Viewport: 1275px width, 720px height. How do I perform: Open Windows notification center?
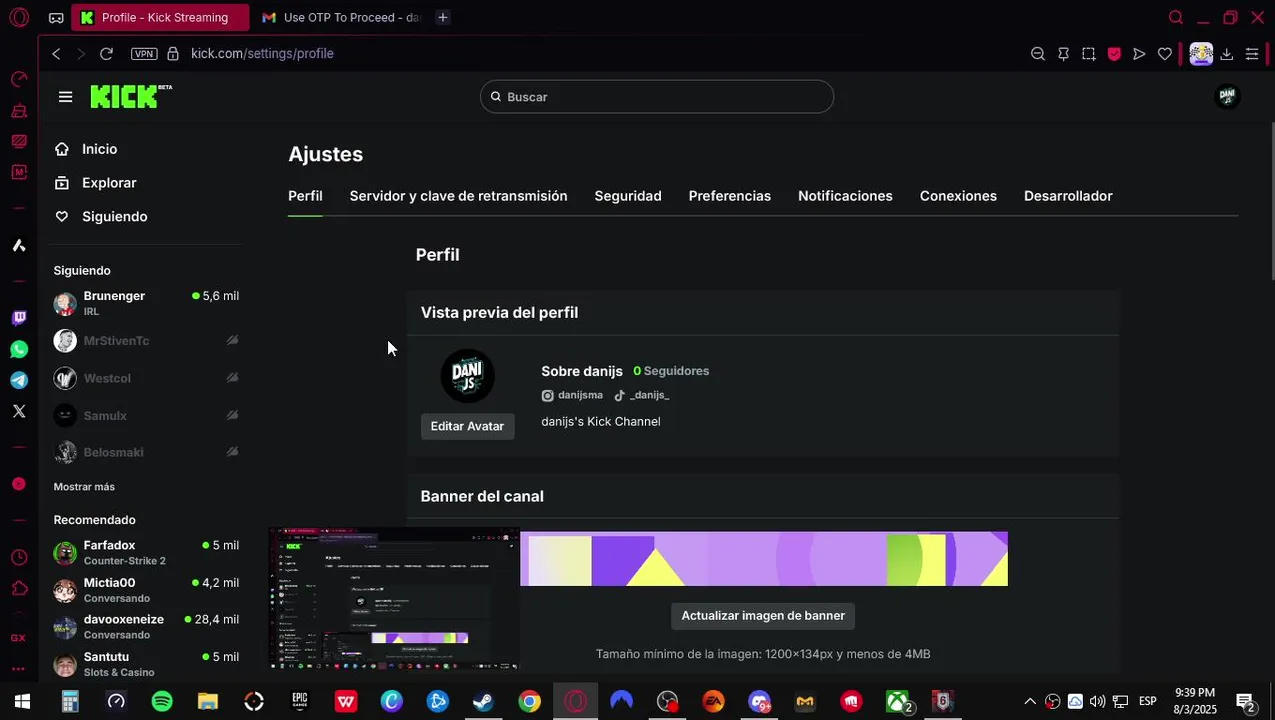1245,702
